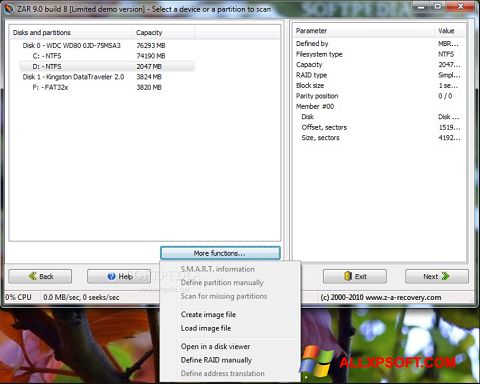Click the 3820 MB capacity cell
The width and height of the screenshot is (480, 384).
[x=149, y=87]
